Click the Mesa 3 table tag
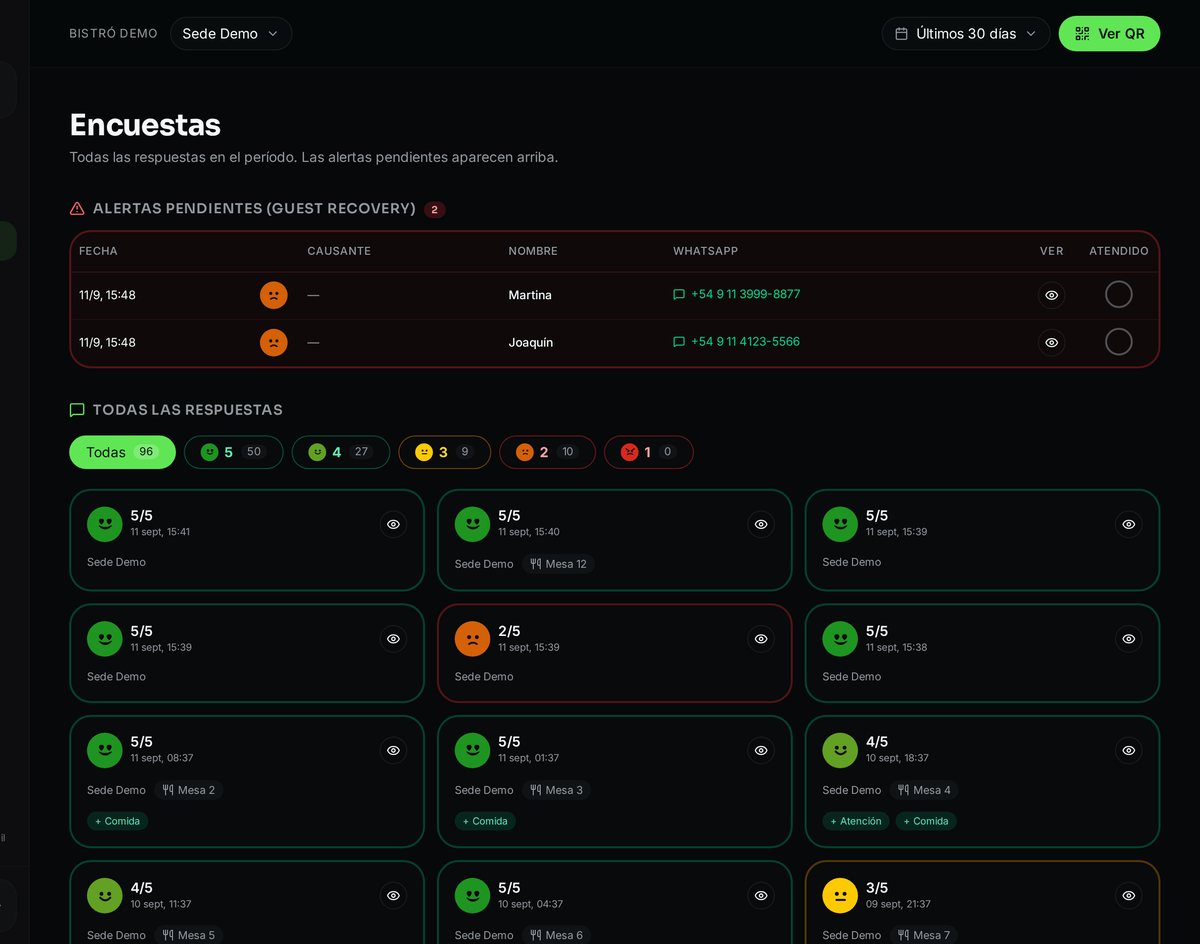 pos(557,790)
